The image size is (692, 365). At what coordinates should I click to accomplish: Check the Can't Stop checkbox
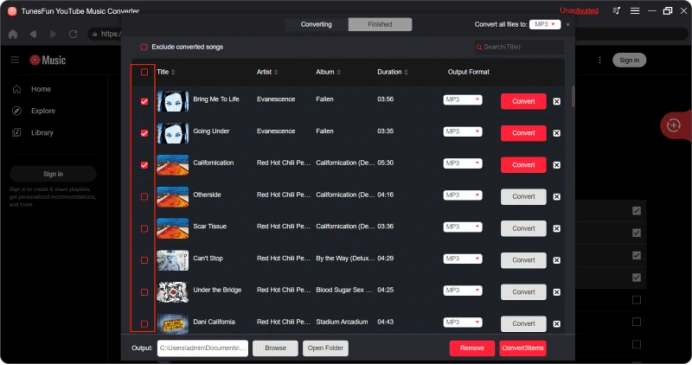click(144, 260)
